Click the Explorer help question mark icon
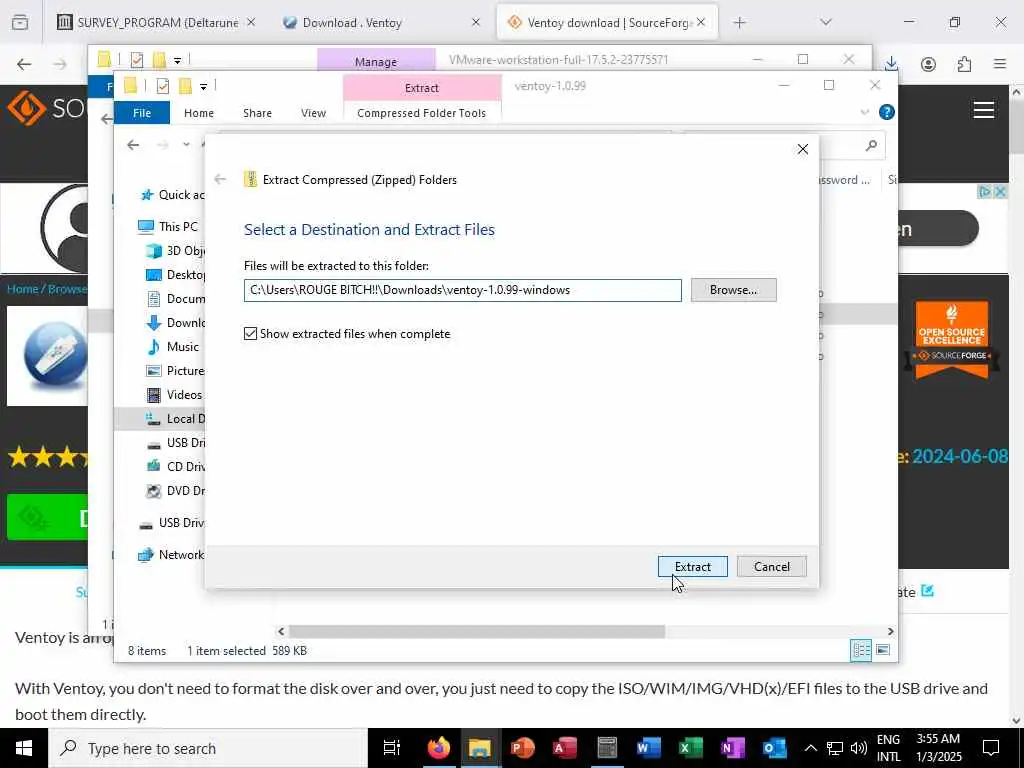The height and width of the screenshot is (768, 1024). tap(886, 112)
